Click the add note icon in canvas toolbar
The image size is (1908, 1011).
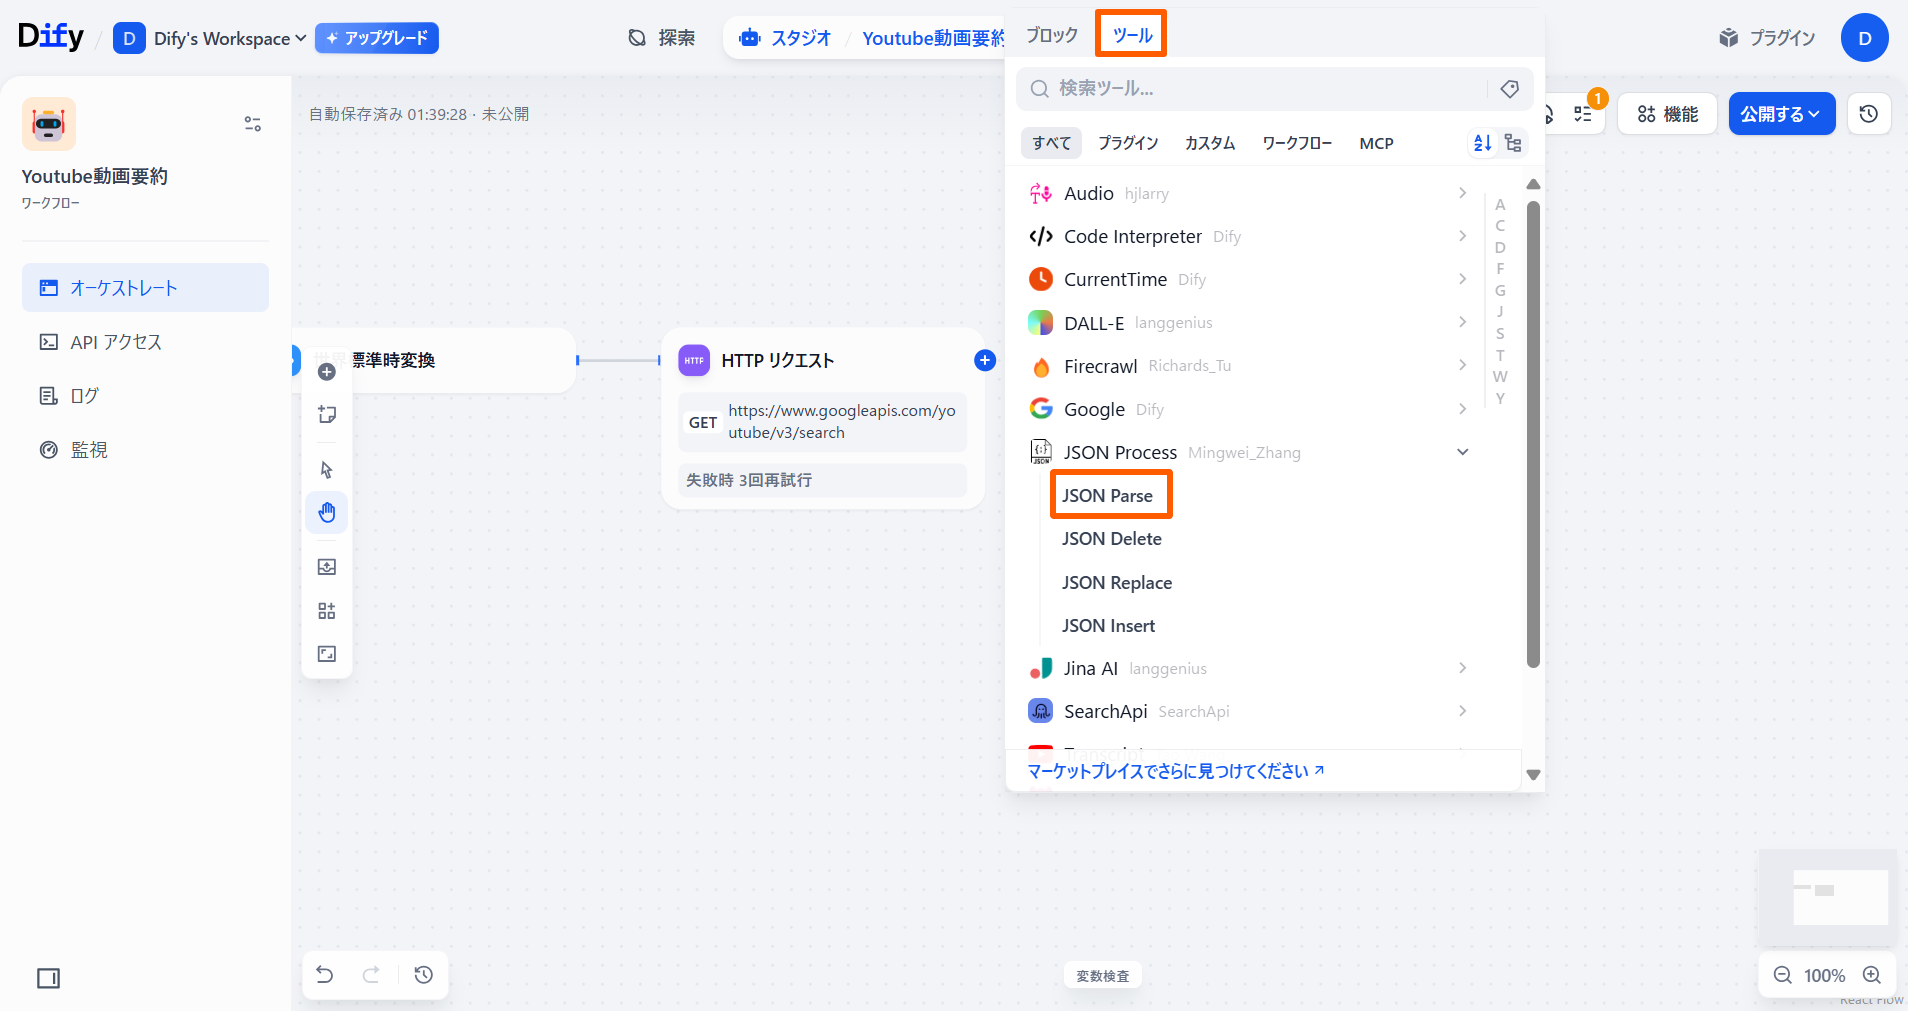click(x=327, y=415)
